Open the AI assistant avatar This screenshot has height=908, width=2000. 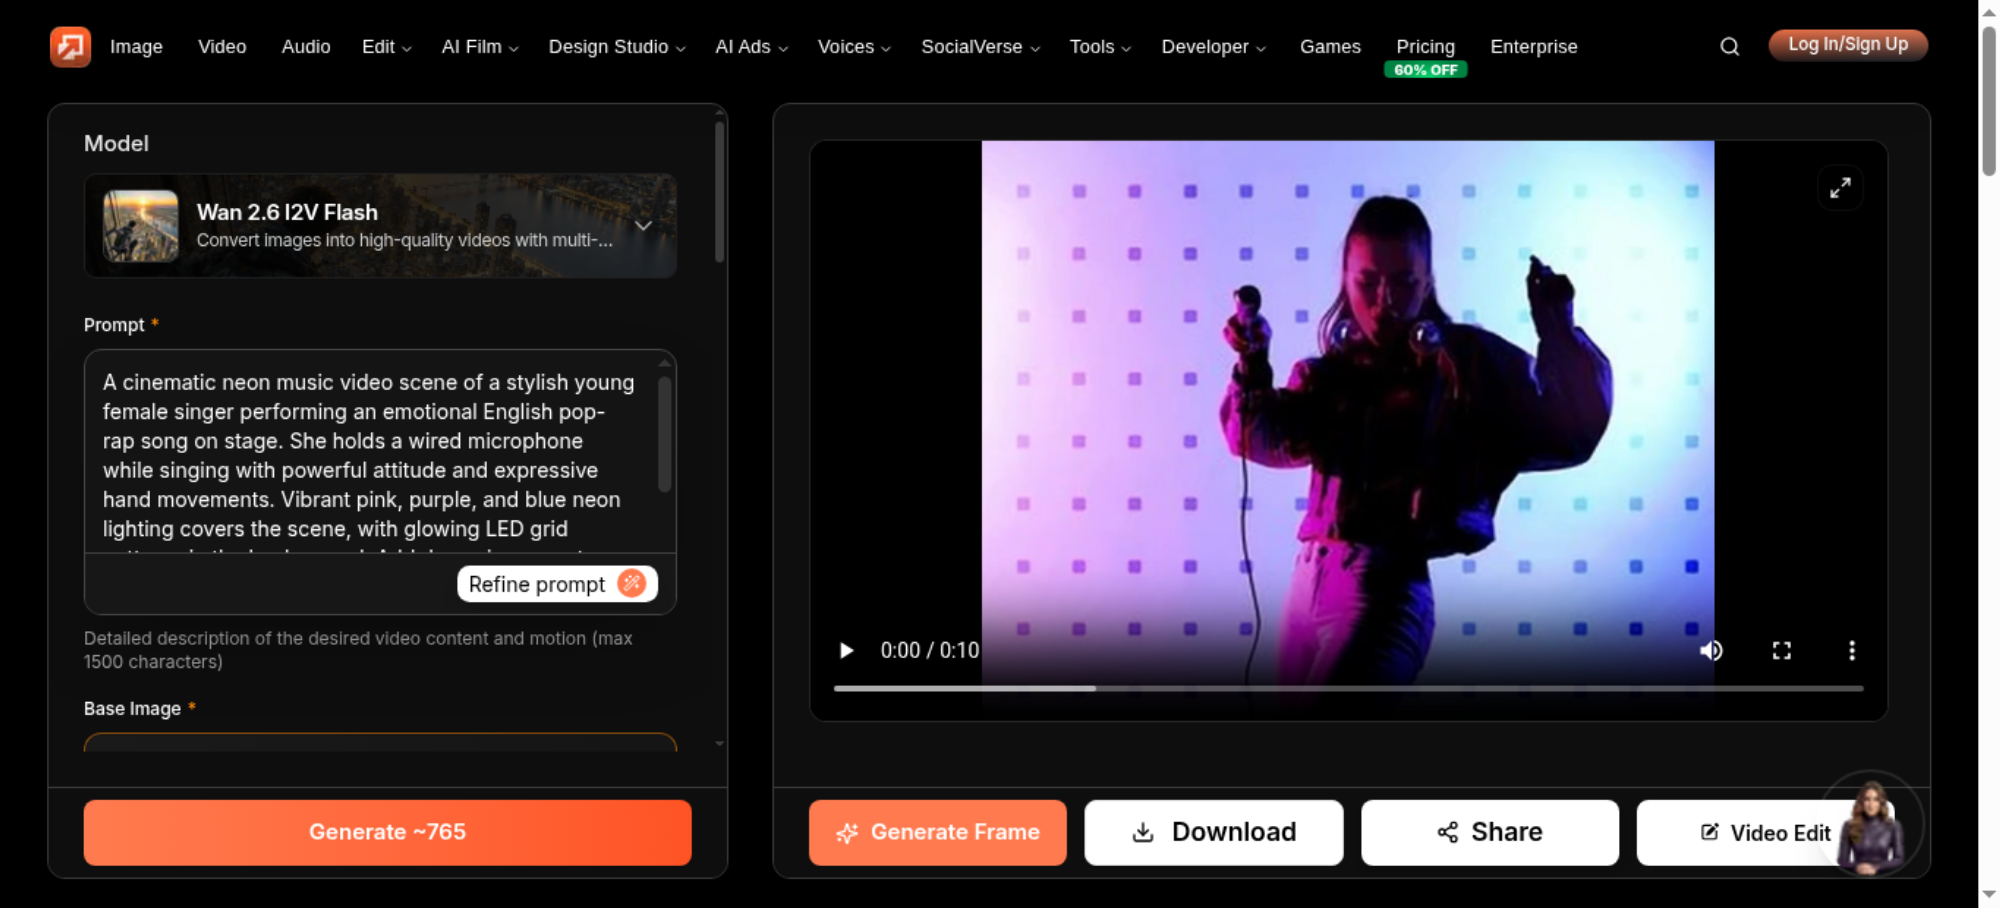(1870, 825)
